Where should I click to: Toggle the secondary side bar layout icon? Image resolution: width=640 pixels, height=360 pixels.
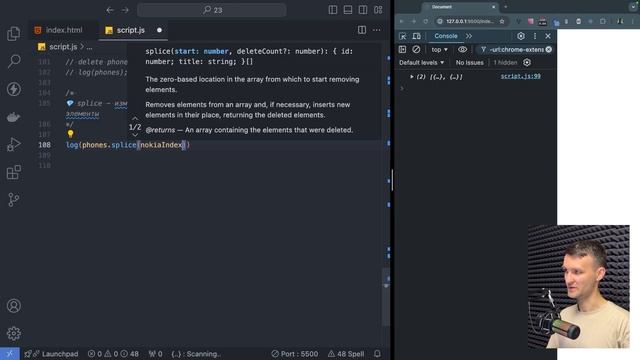coord(363,10)
